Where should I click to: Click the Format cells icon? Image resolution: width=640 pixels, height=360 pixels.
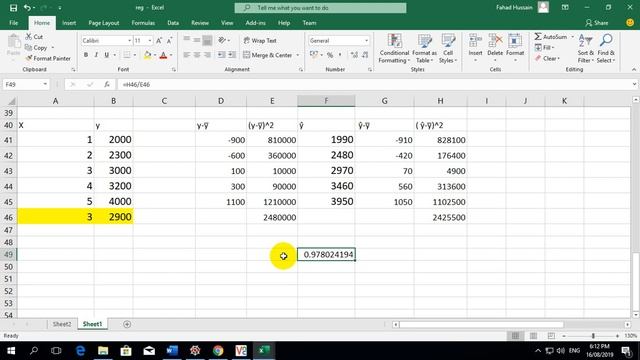point(515,41)
